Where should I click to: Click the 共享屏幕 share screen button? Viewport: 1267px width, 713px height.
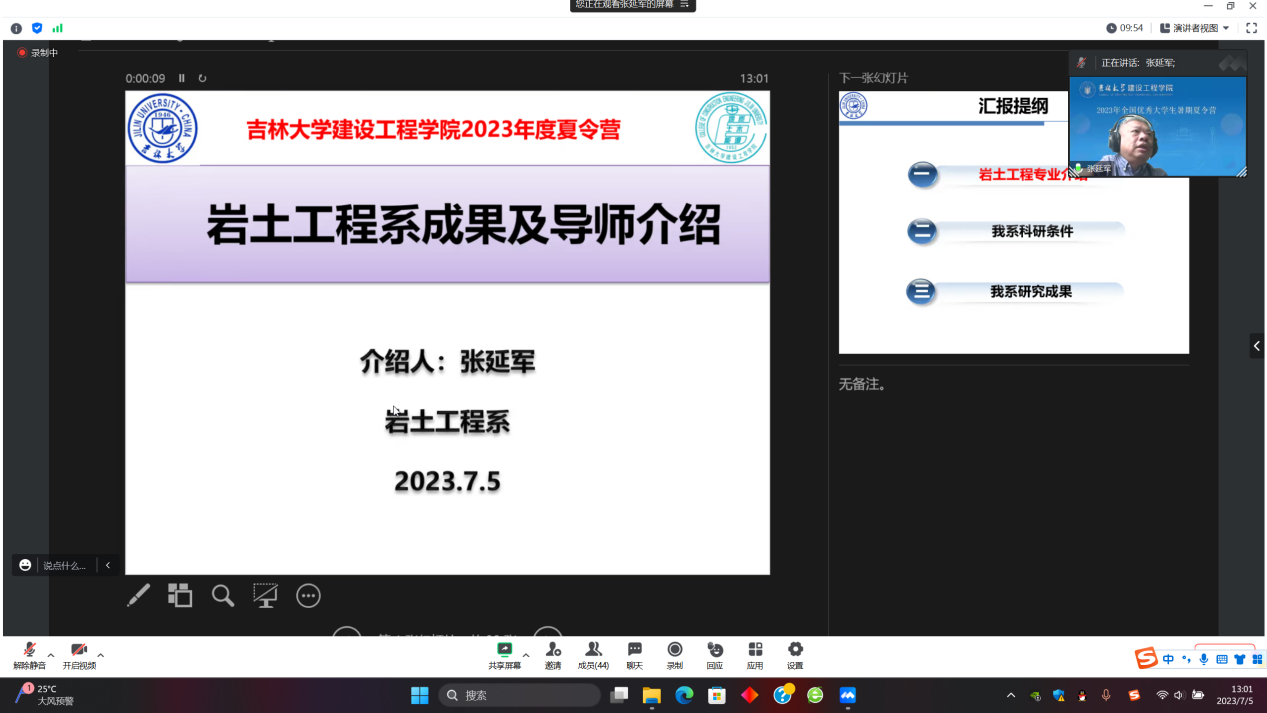(x=505, y=655)
